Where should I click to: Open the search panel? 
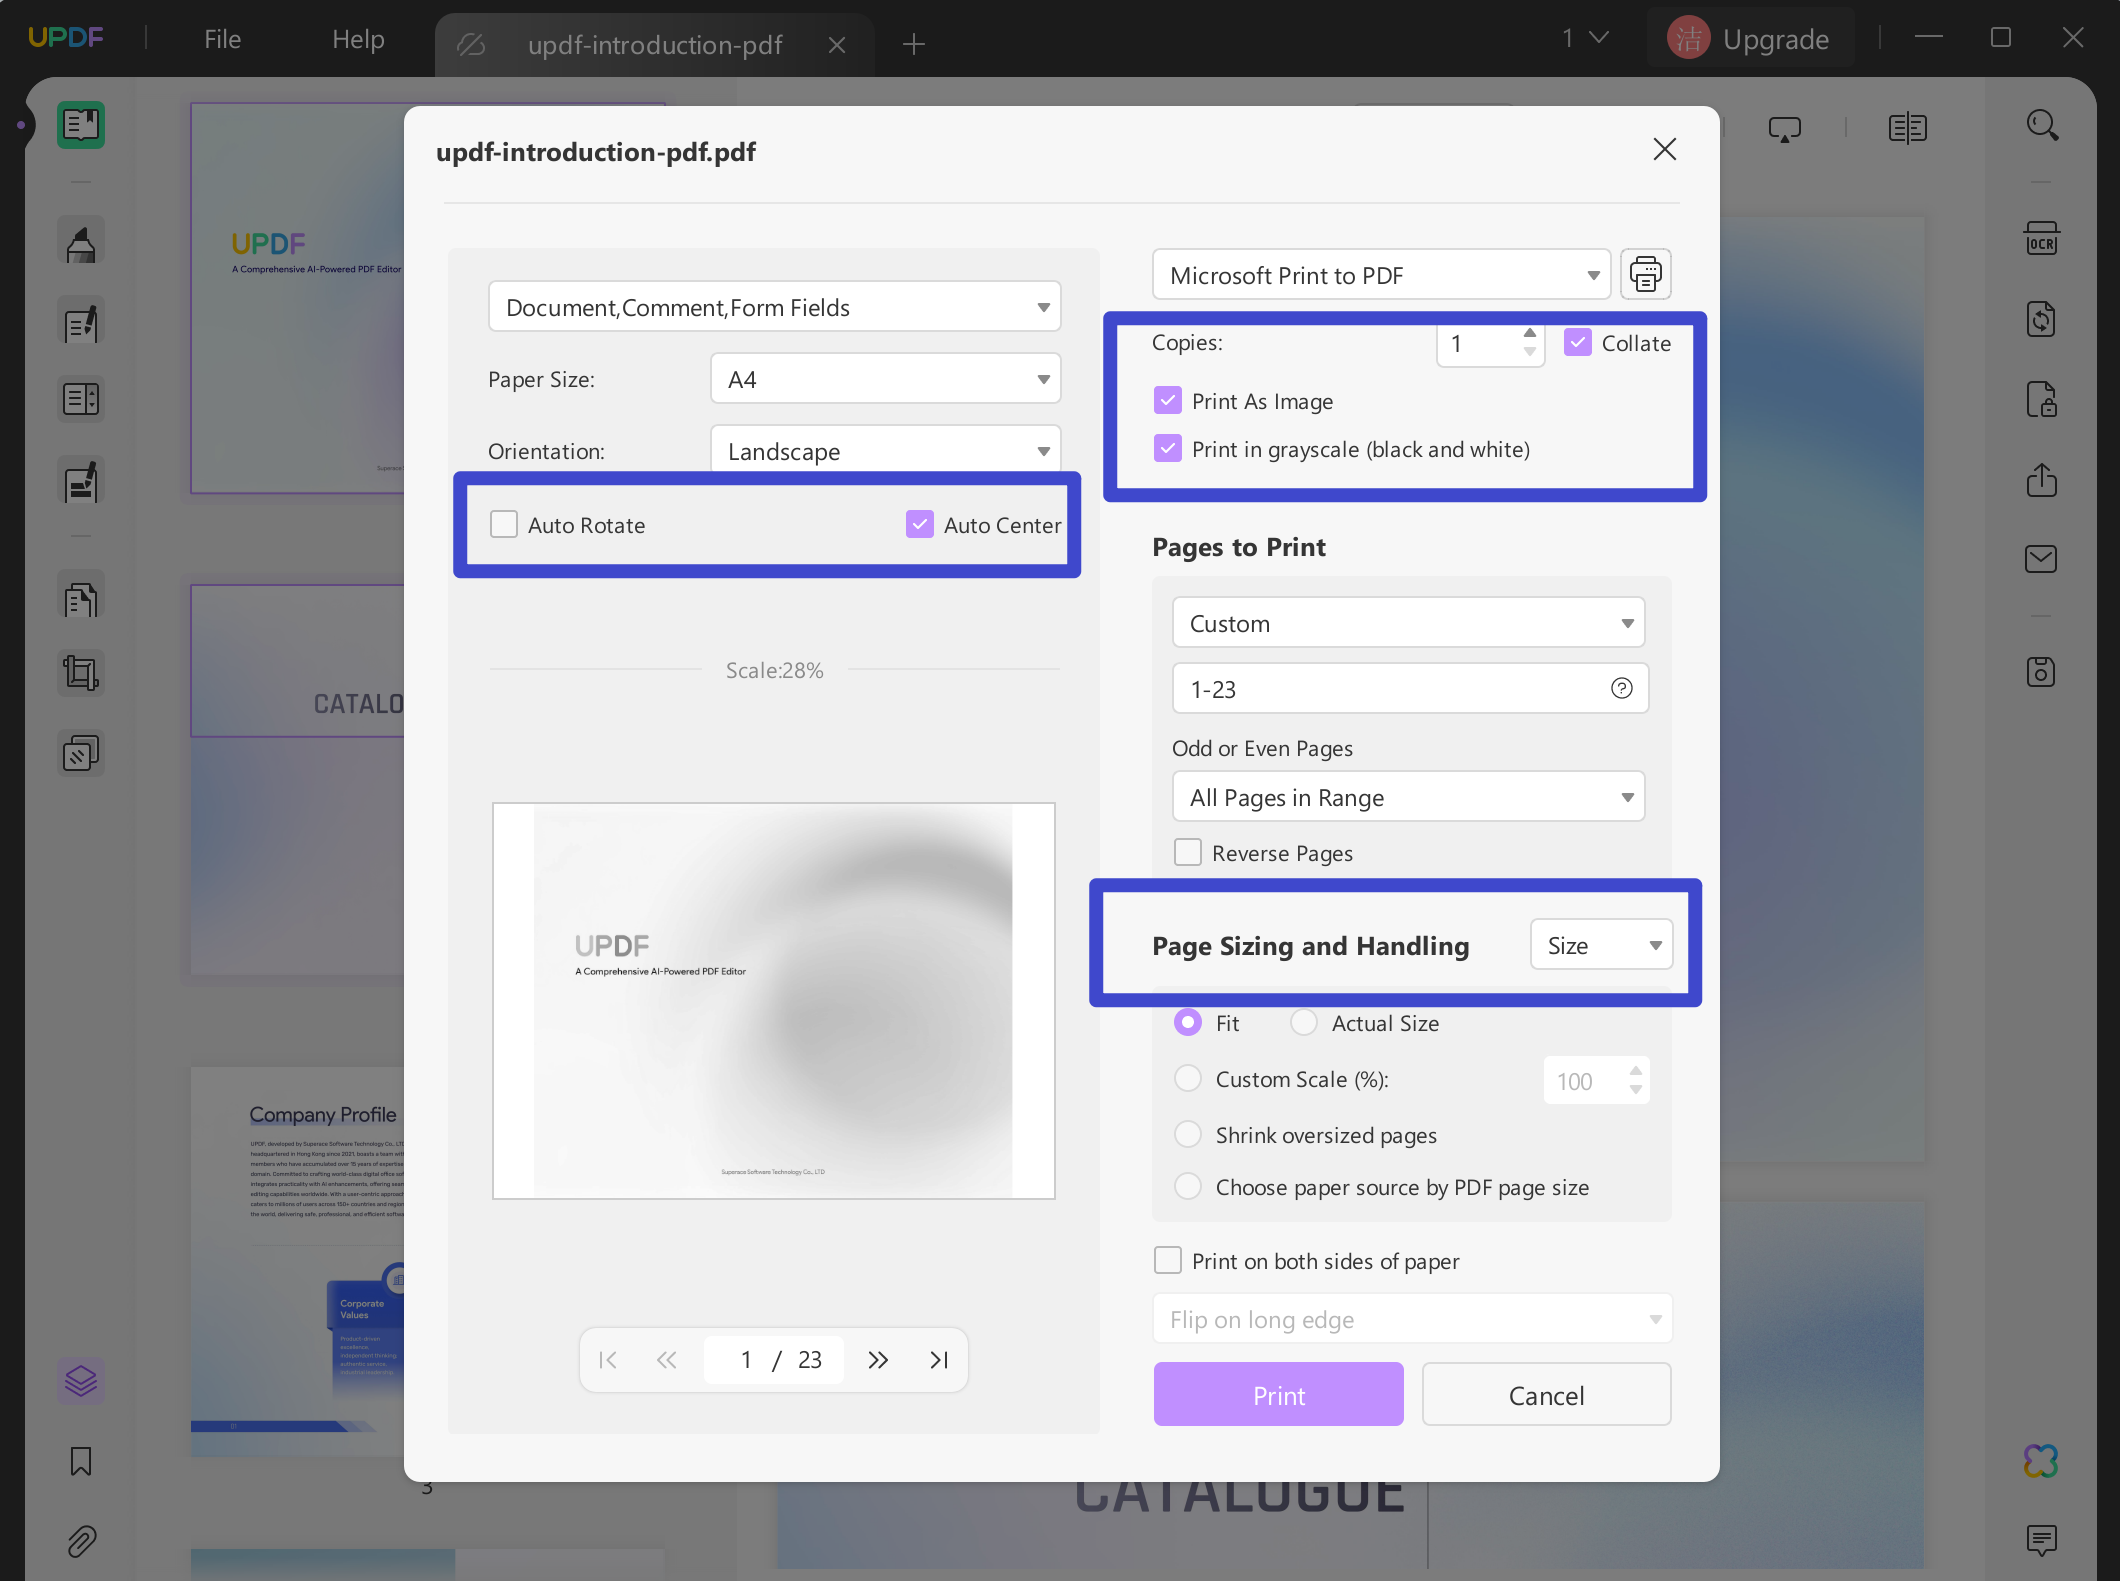coord(2042,125)
